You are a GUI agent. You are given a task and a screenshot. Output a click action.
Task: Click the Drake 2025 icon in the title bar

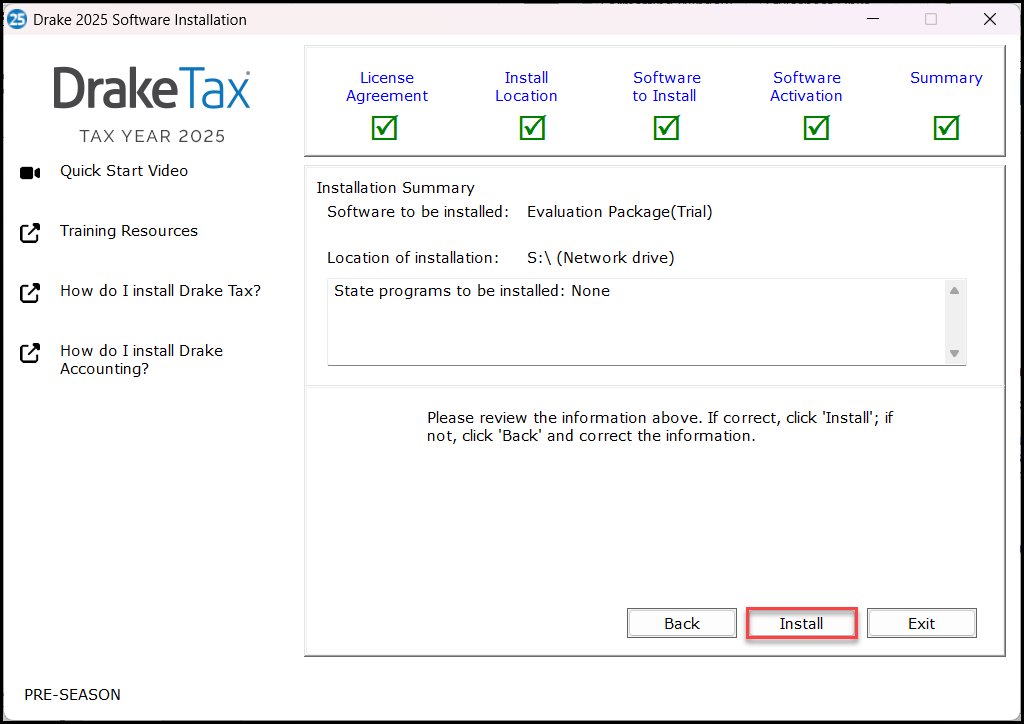tap(16, 18)
